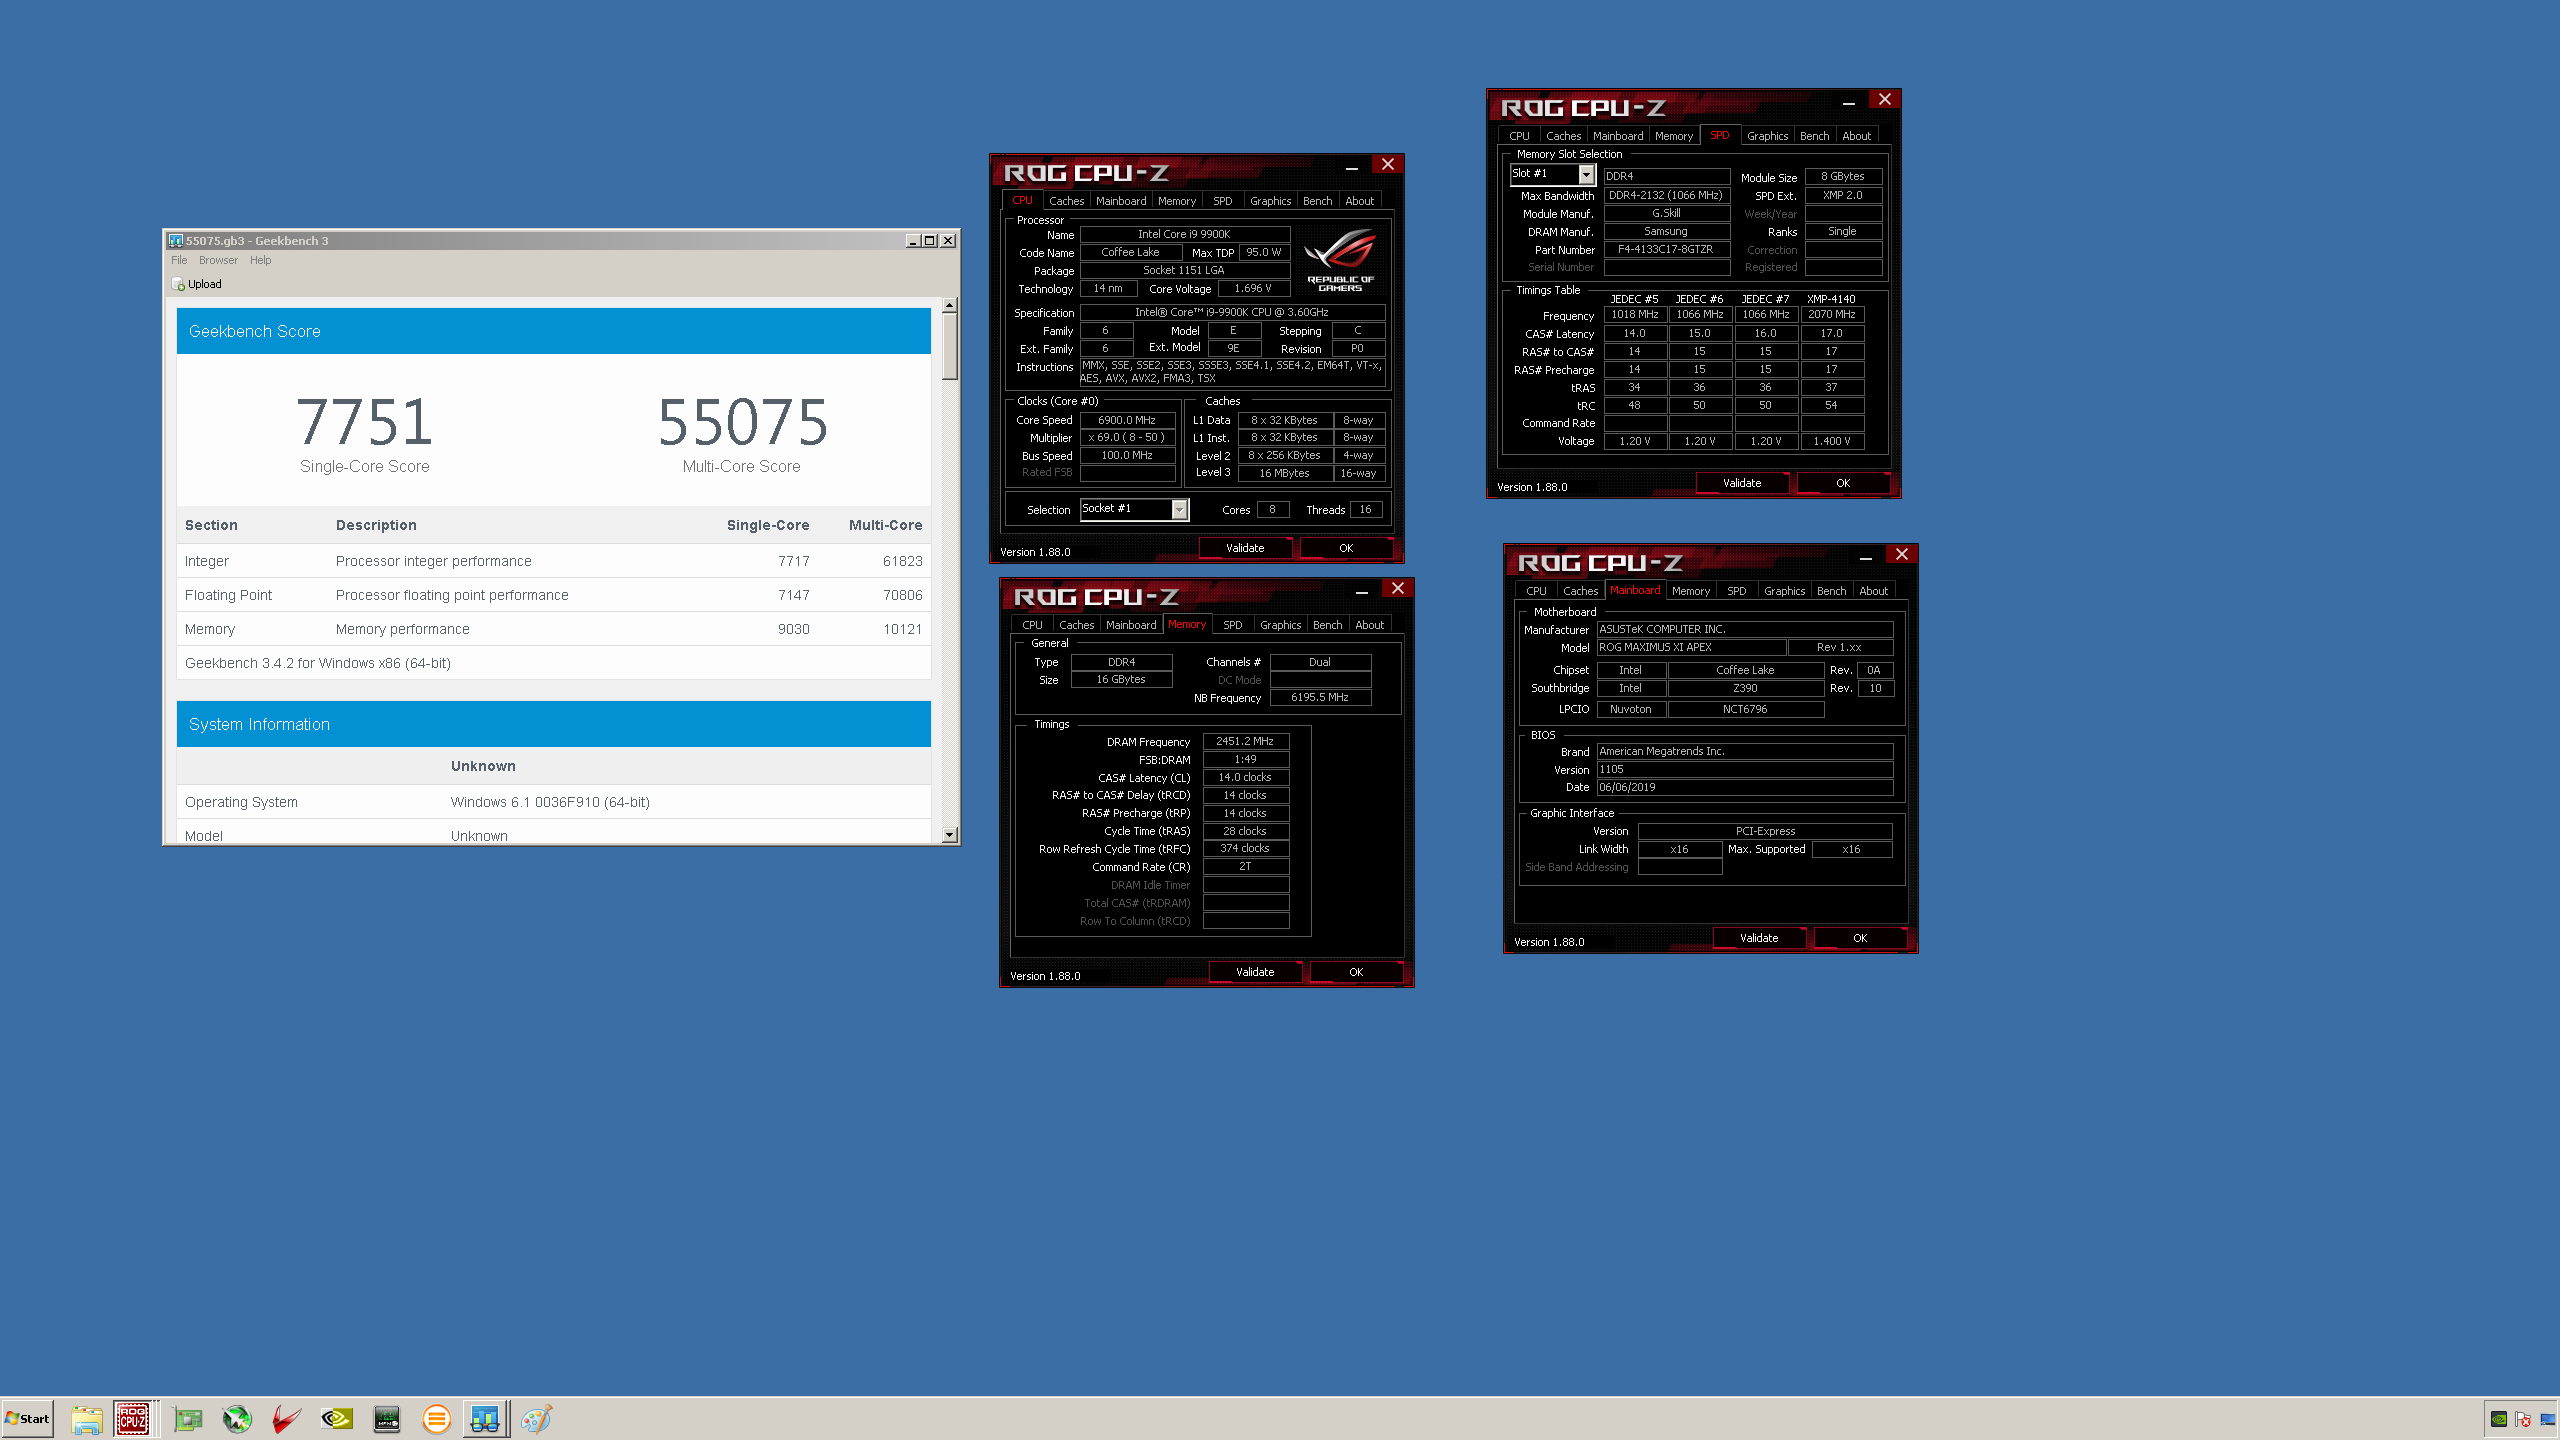The image size is (2560, 1440).
Task: Open the Slot #1 memory slot dropdown
Action: [1586, 175]
